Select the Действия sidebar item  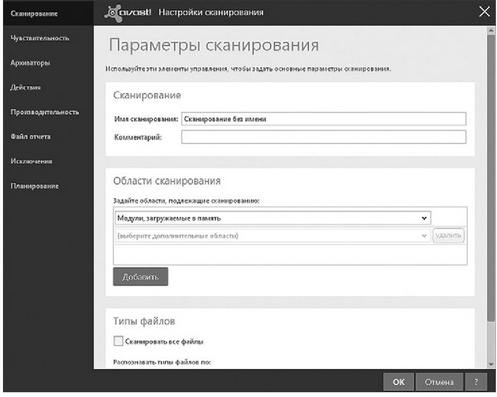[x=26, y=87]
